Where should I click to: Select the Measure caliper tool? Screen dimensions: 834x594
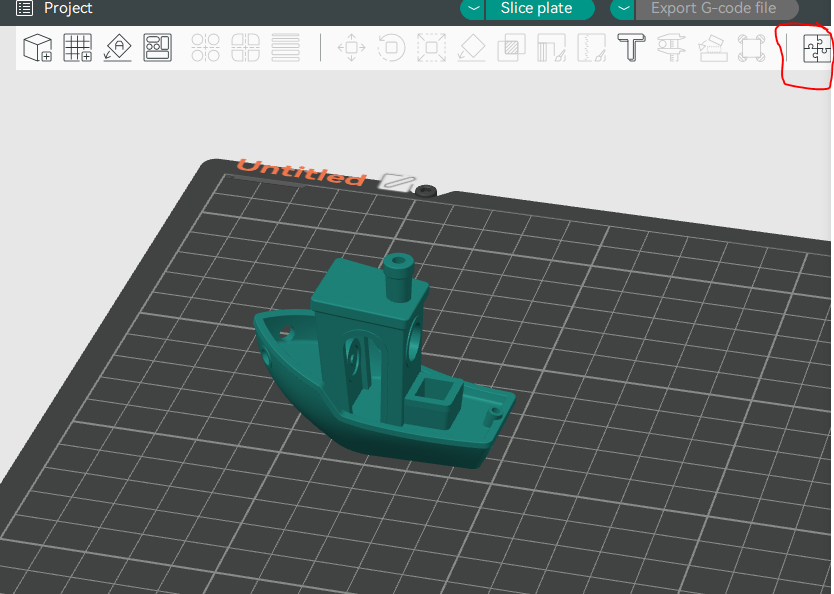[671, 47]
